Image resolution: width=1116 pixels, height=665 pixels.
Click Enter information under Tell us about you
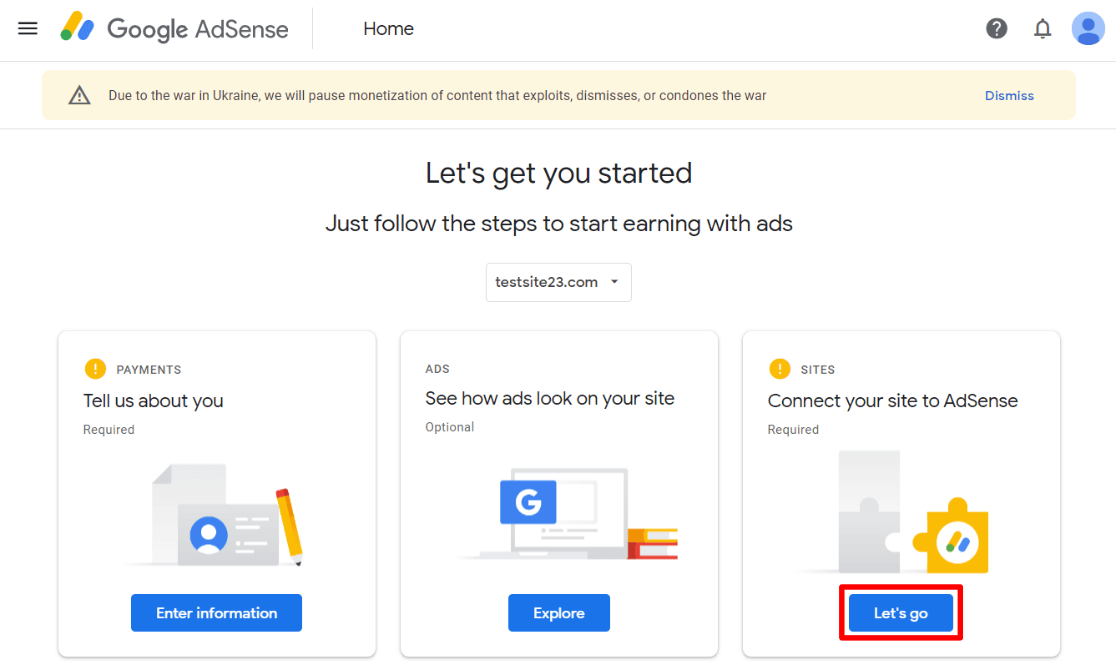tap(216, 612)
